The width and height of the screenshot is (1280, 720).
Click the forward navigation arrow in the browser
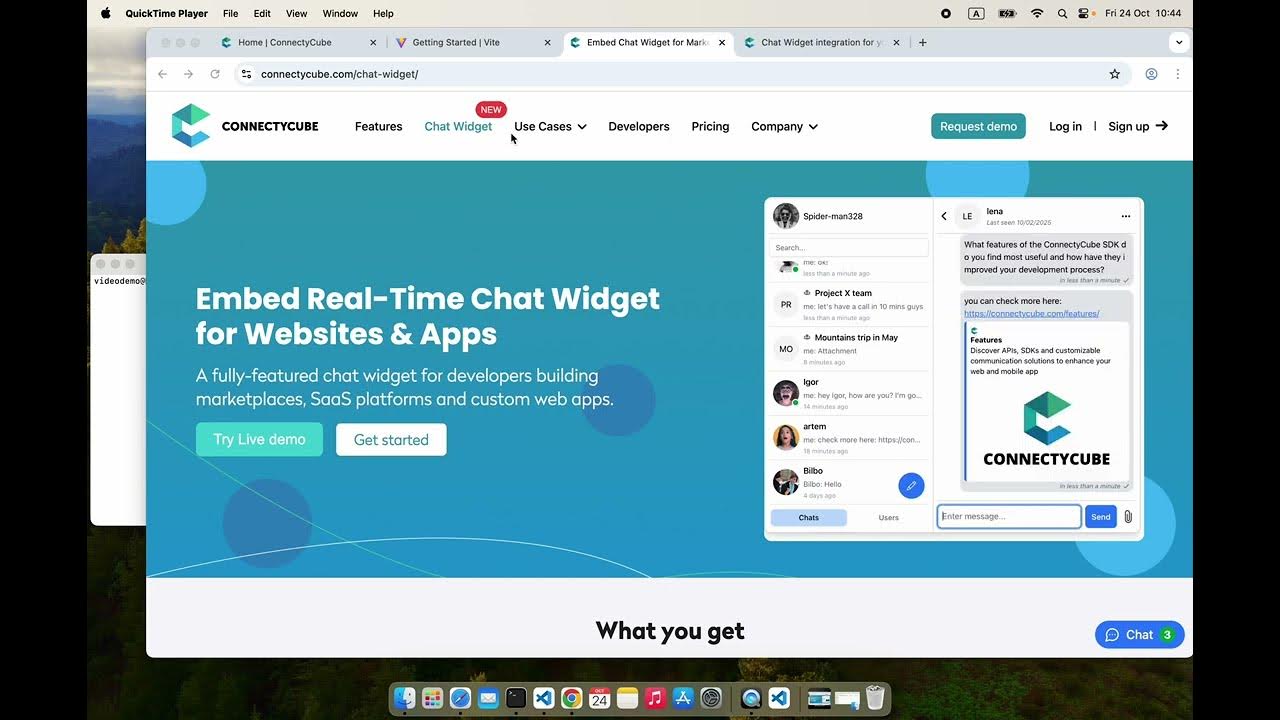tap(189, 74)
